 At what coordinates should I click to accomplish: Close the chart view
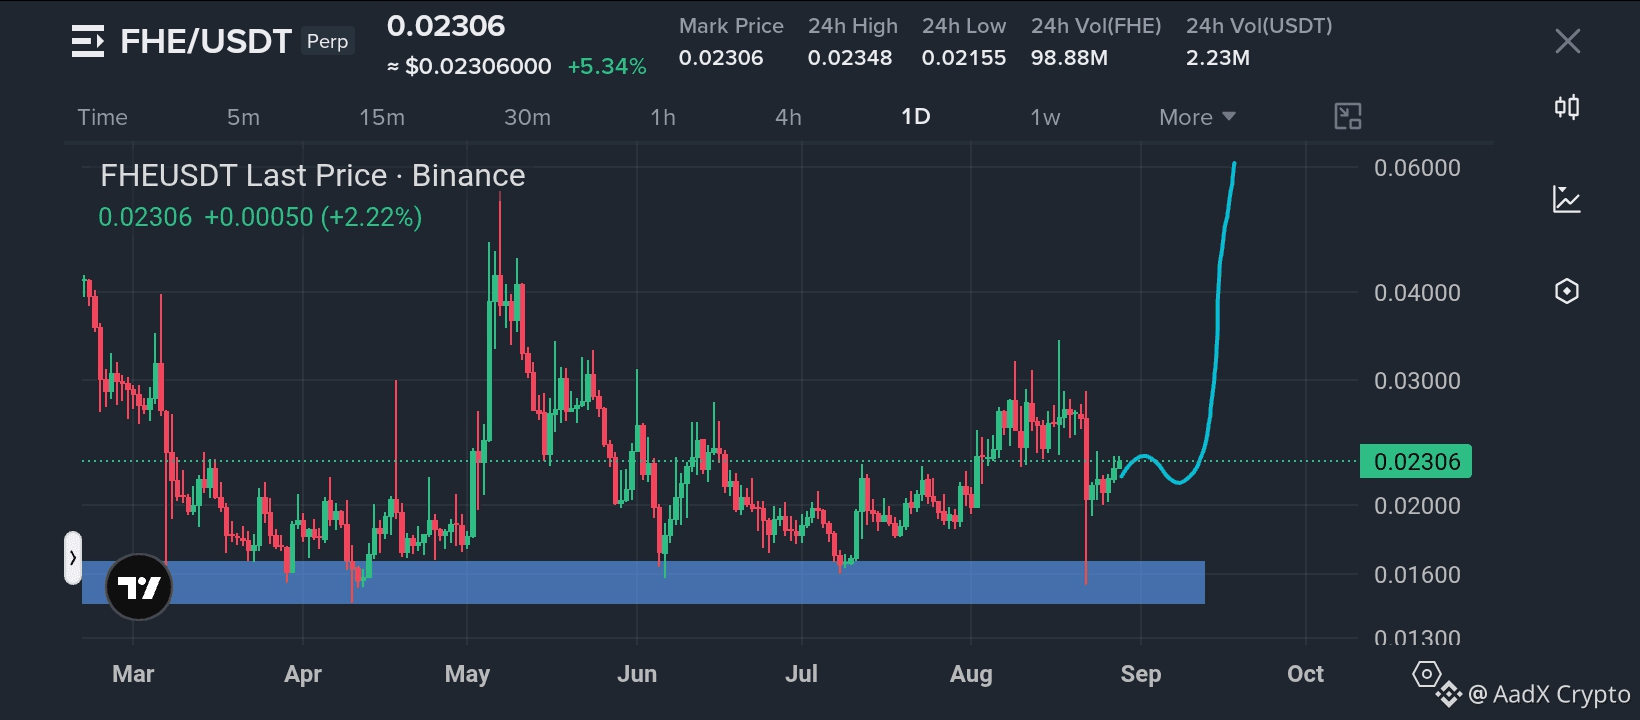pos(1567,41)
